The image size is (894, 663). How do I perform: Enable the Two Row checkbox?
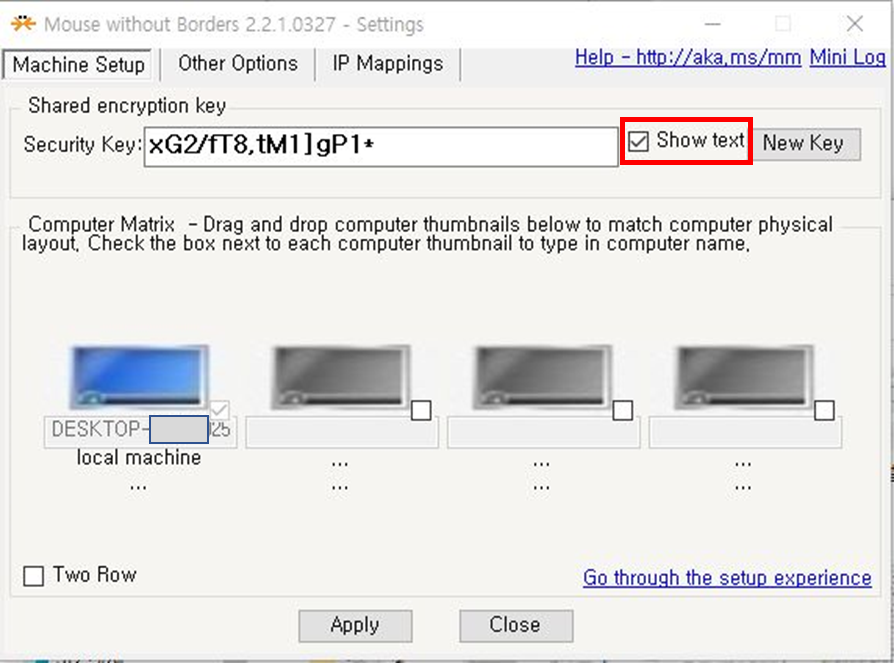[x=34, y=576]
